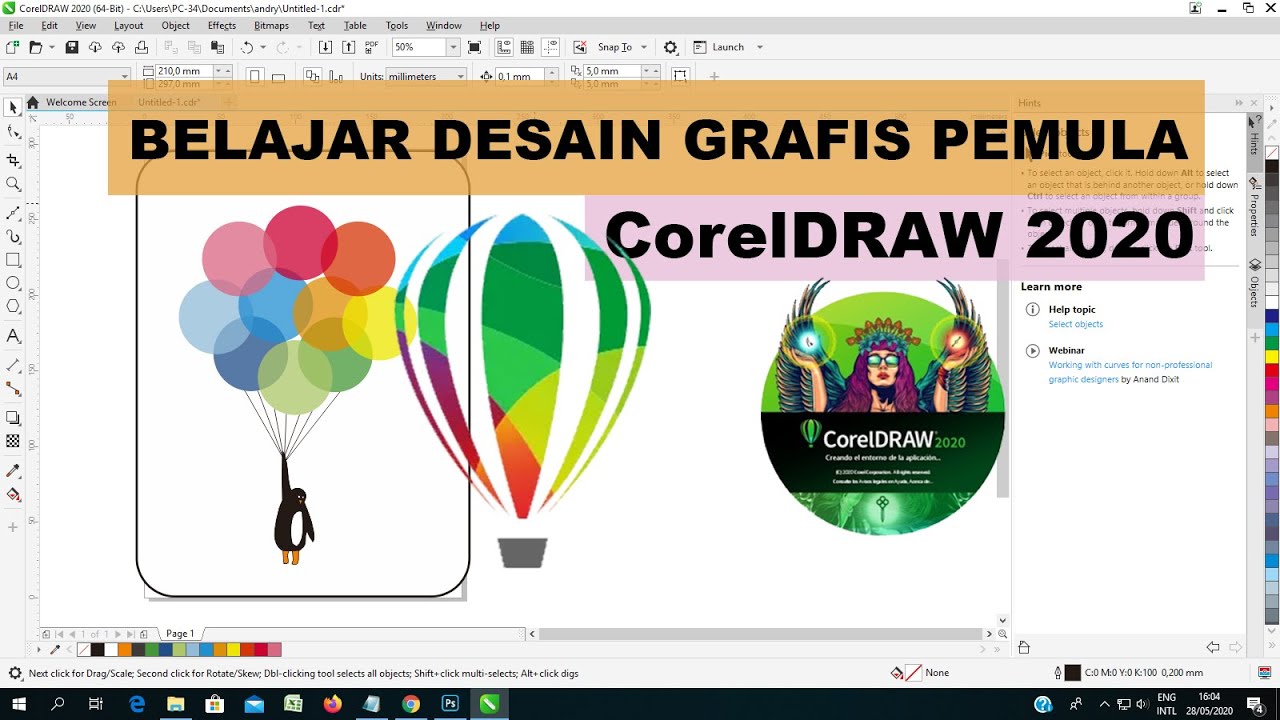Open the Units millimeters dropdown

point(460,76)
